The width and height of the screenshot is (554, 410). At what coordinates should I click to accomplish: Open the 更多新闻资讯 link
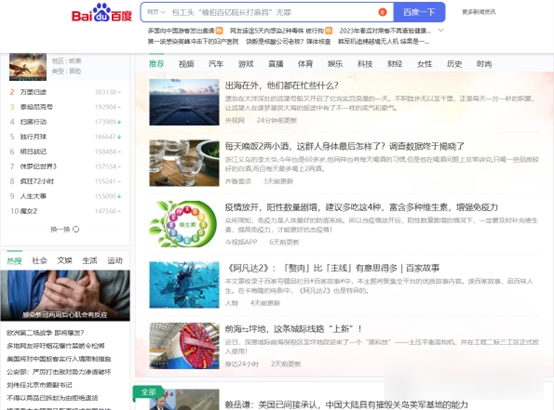point(479,12)
